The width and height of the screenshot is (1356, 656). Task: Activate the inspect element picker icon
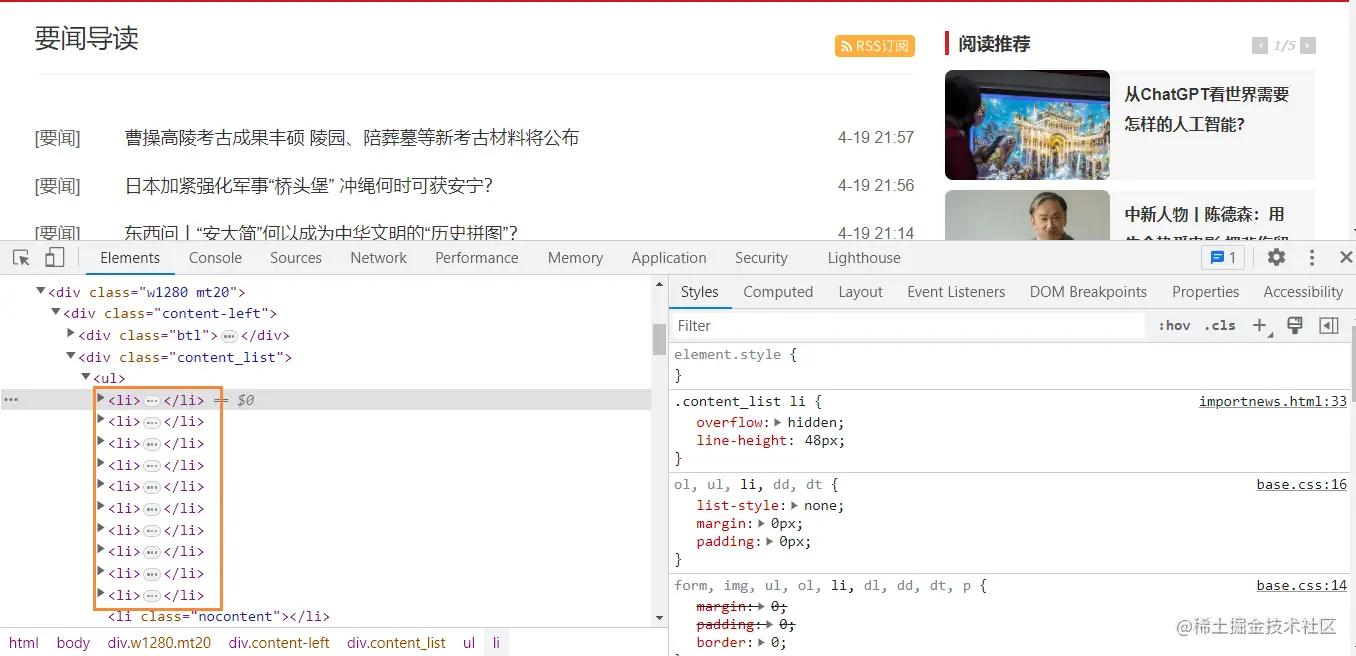pyautogui.click(x=21, y=257)
